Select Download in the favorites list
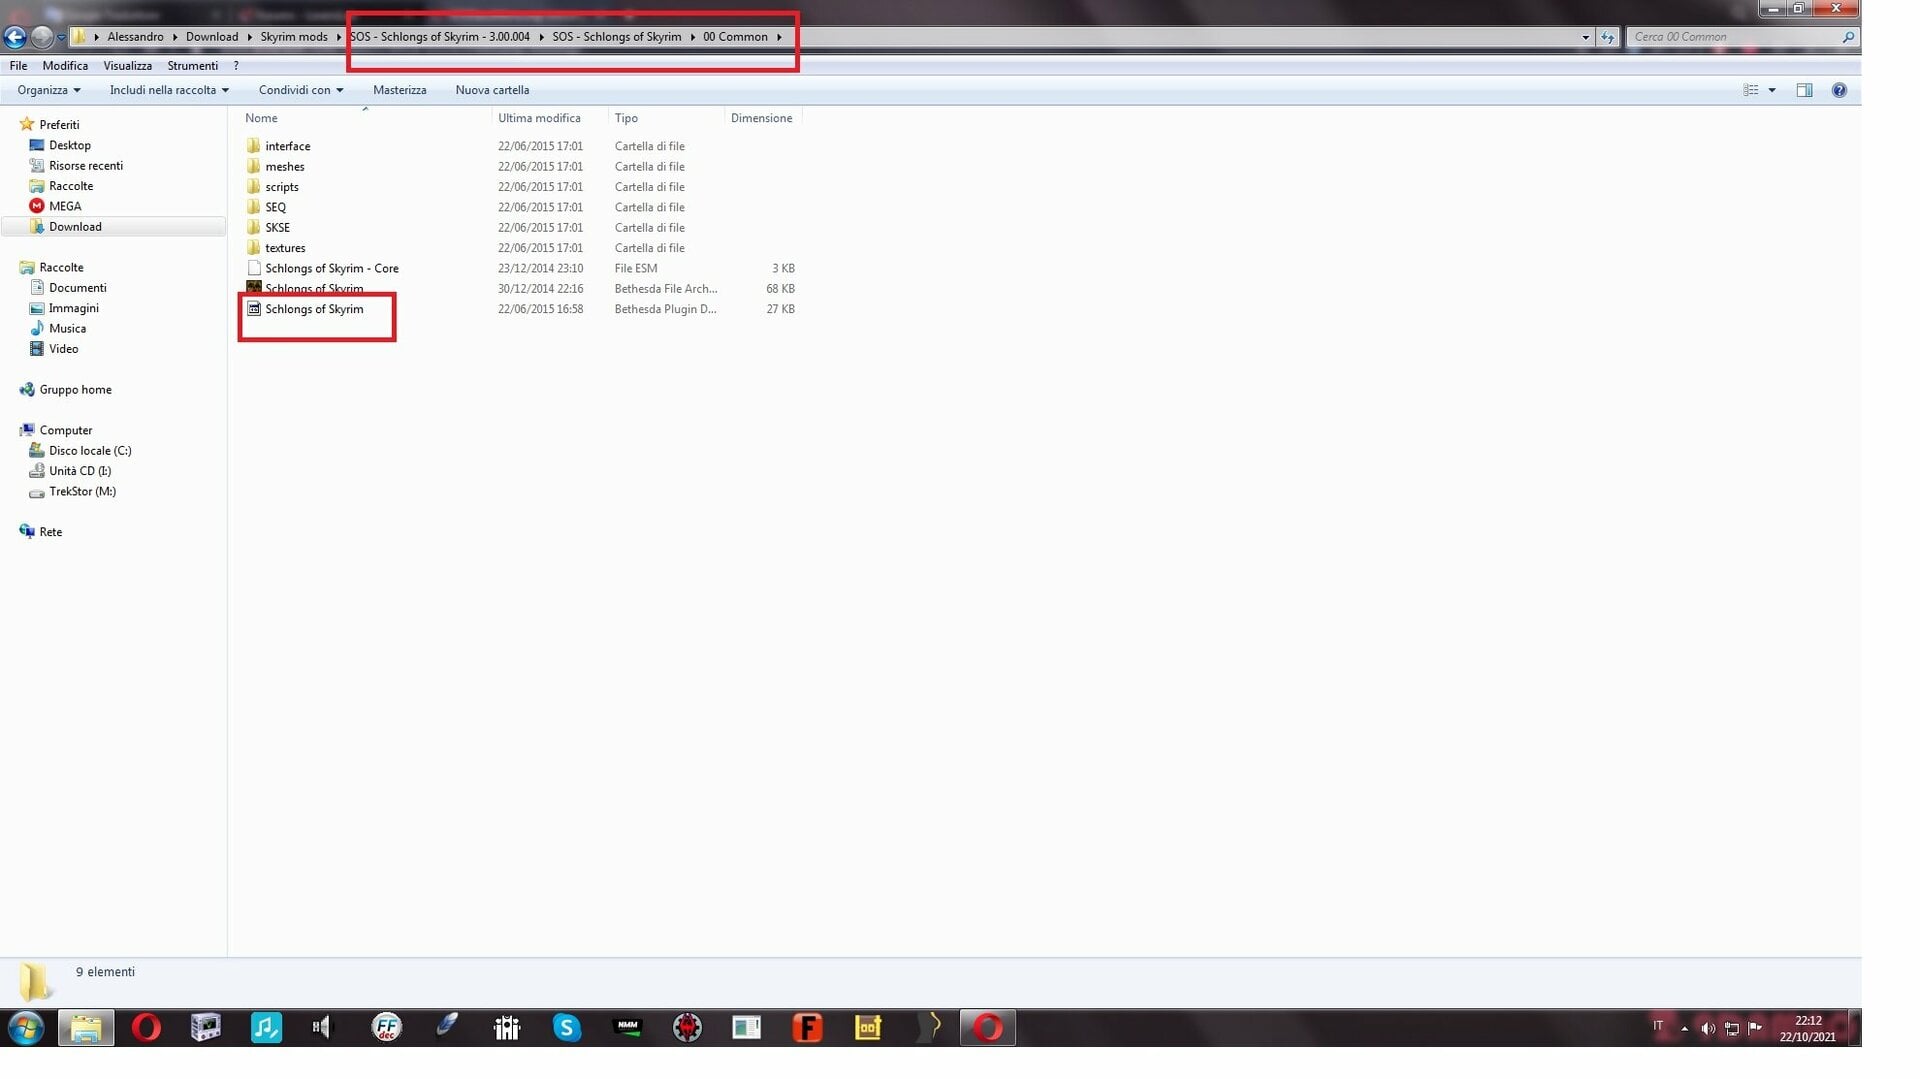1920x1079 pixels. [75, 227]
